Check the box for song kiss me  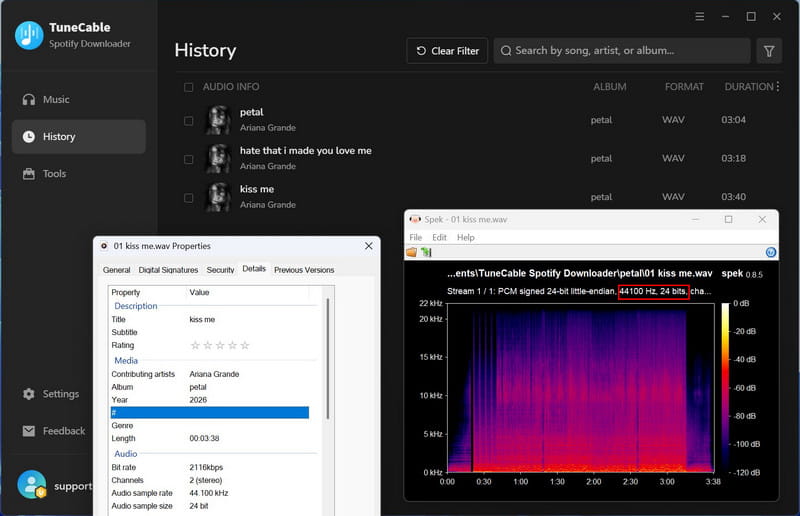click(x=189, y=198)
